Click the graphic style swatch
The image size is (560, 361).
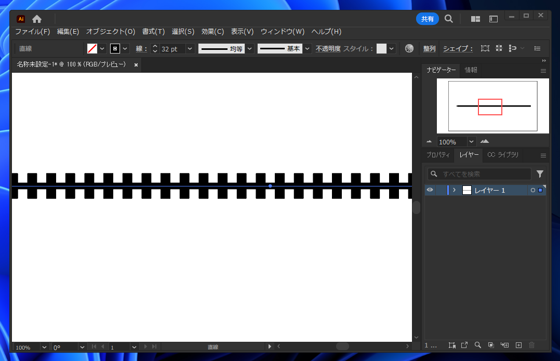pos(381,49)
